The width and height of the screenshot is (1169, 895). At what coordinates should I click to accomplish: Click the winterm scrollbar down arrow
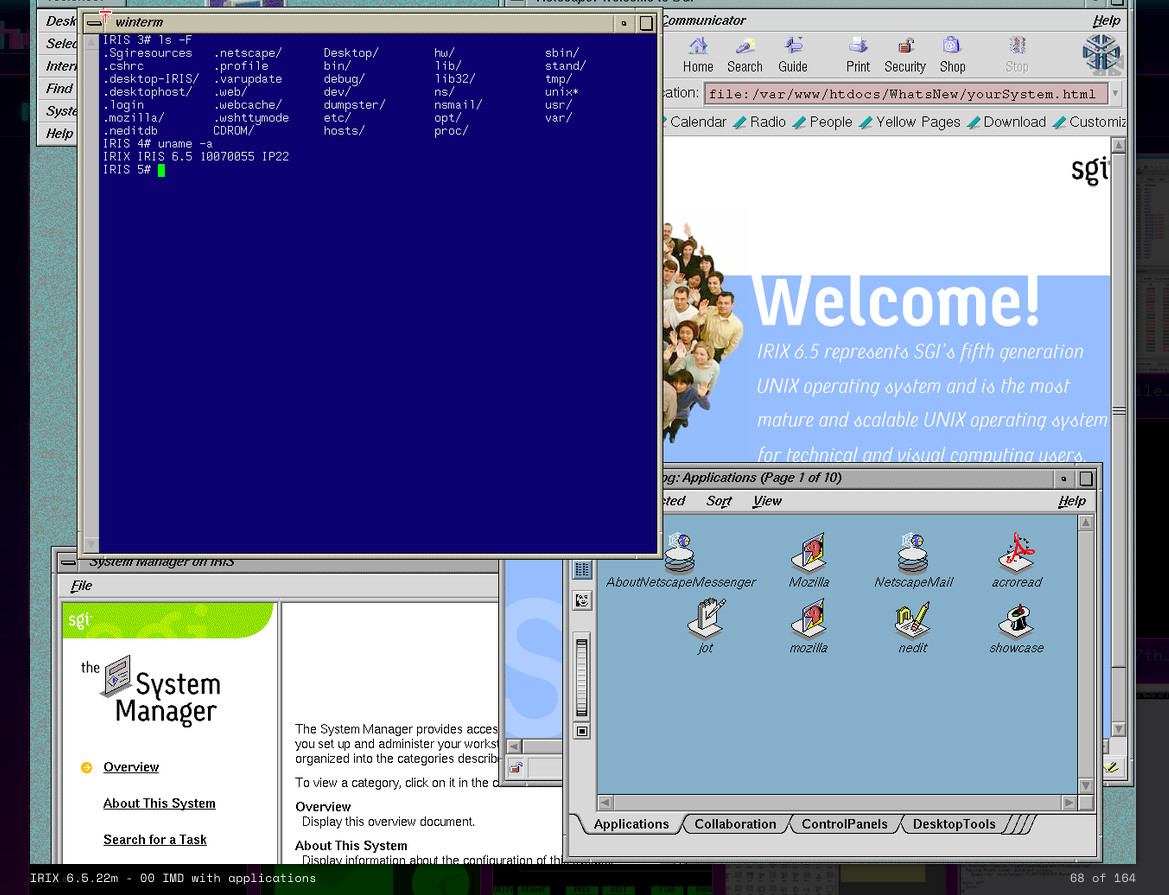coord(91,545)
